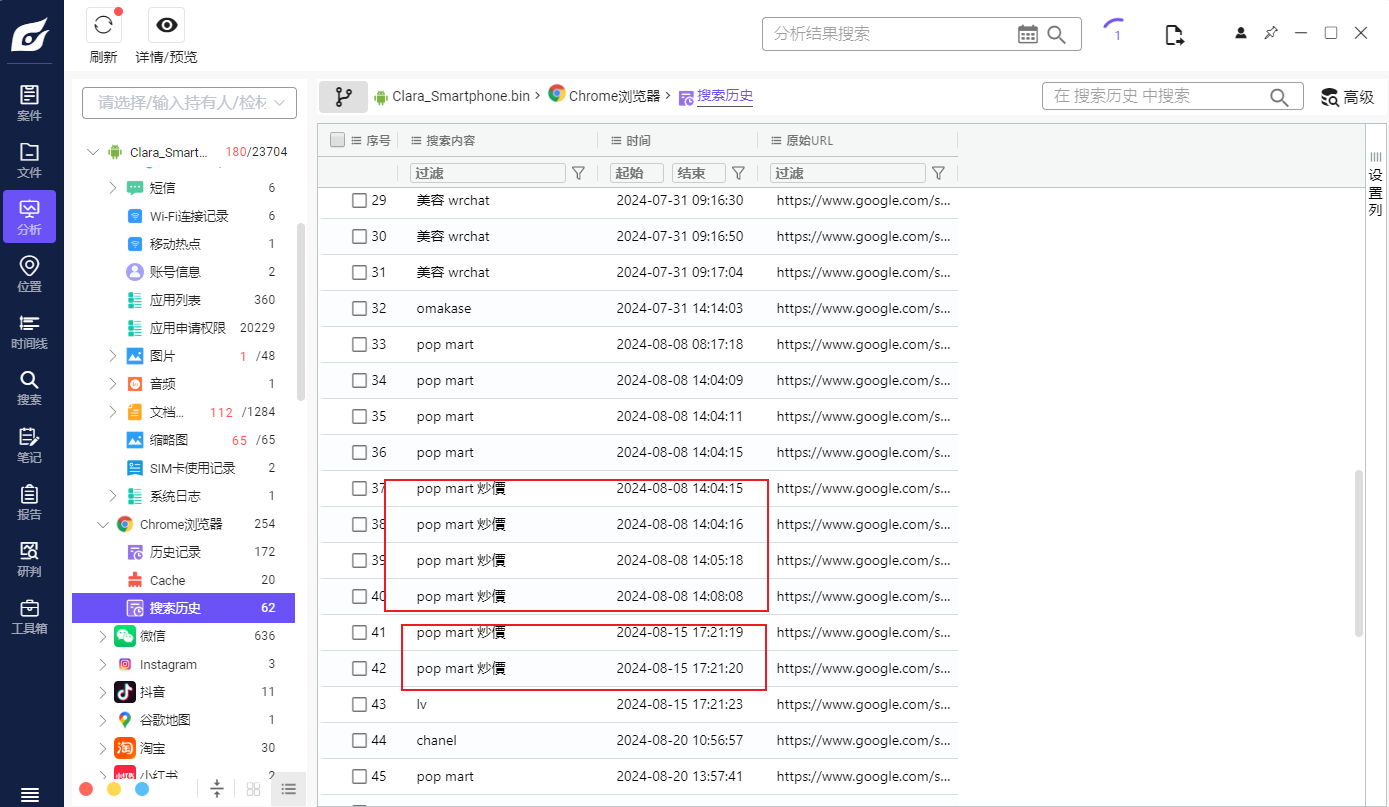The width and height of the screenshot is (1389, 807).
Task: Tick the checkbox for row 45
Action: point(360,777)
